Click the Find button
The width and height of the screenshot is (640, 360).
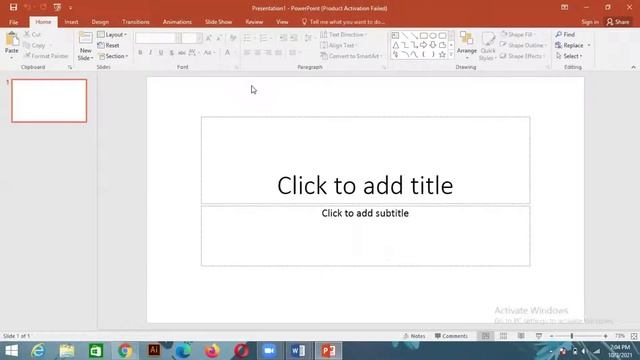565,35
